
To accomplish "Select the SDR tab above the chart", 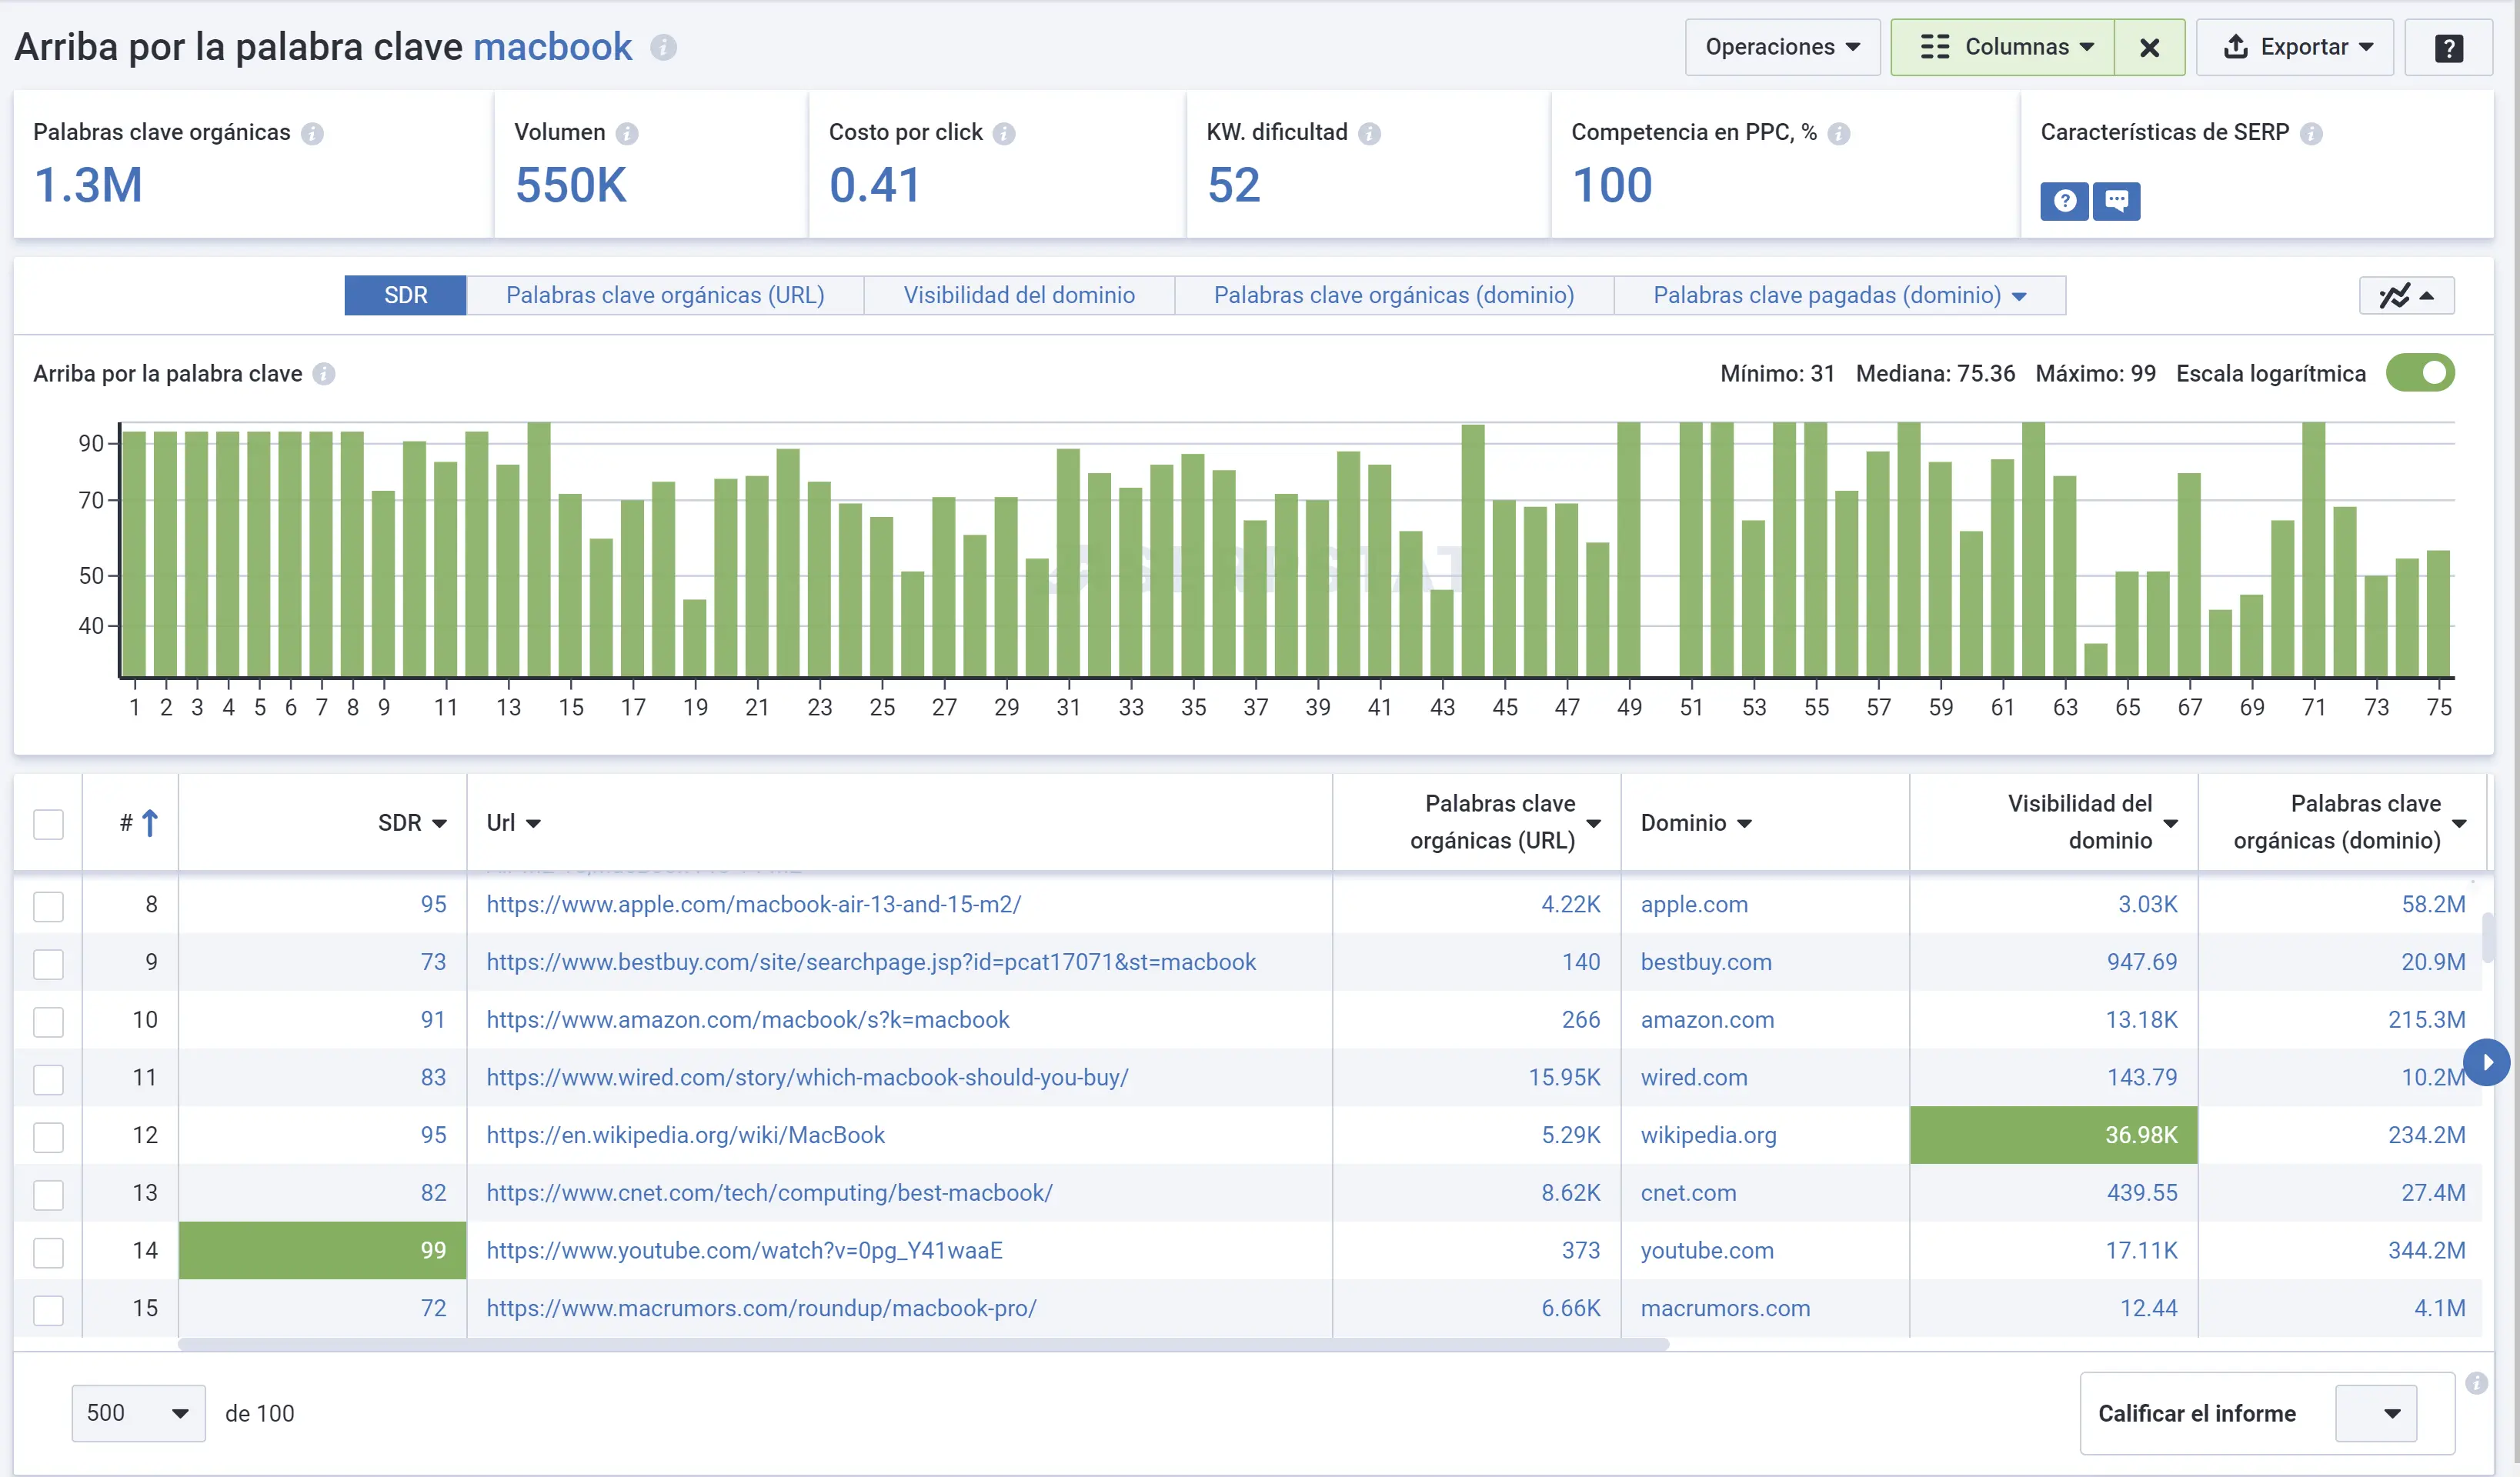I will pyautogui.click(x=405, y=295).
